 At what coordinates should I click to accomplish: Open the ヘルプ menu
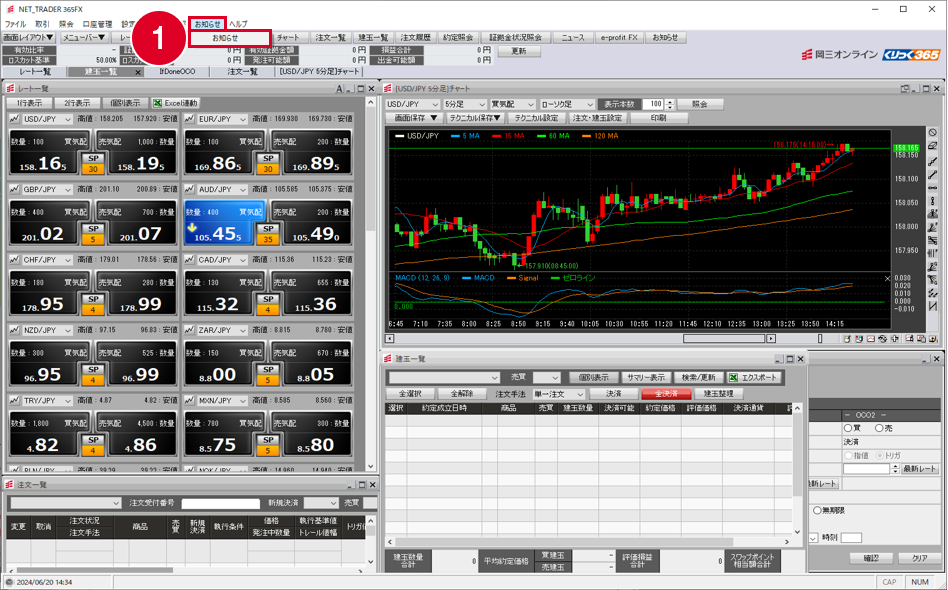coord(238,24)
